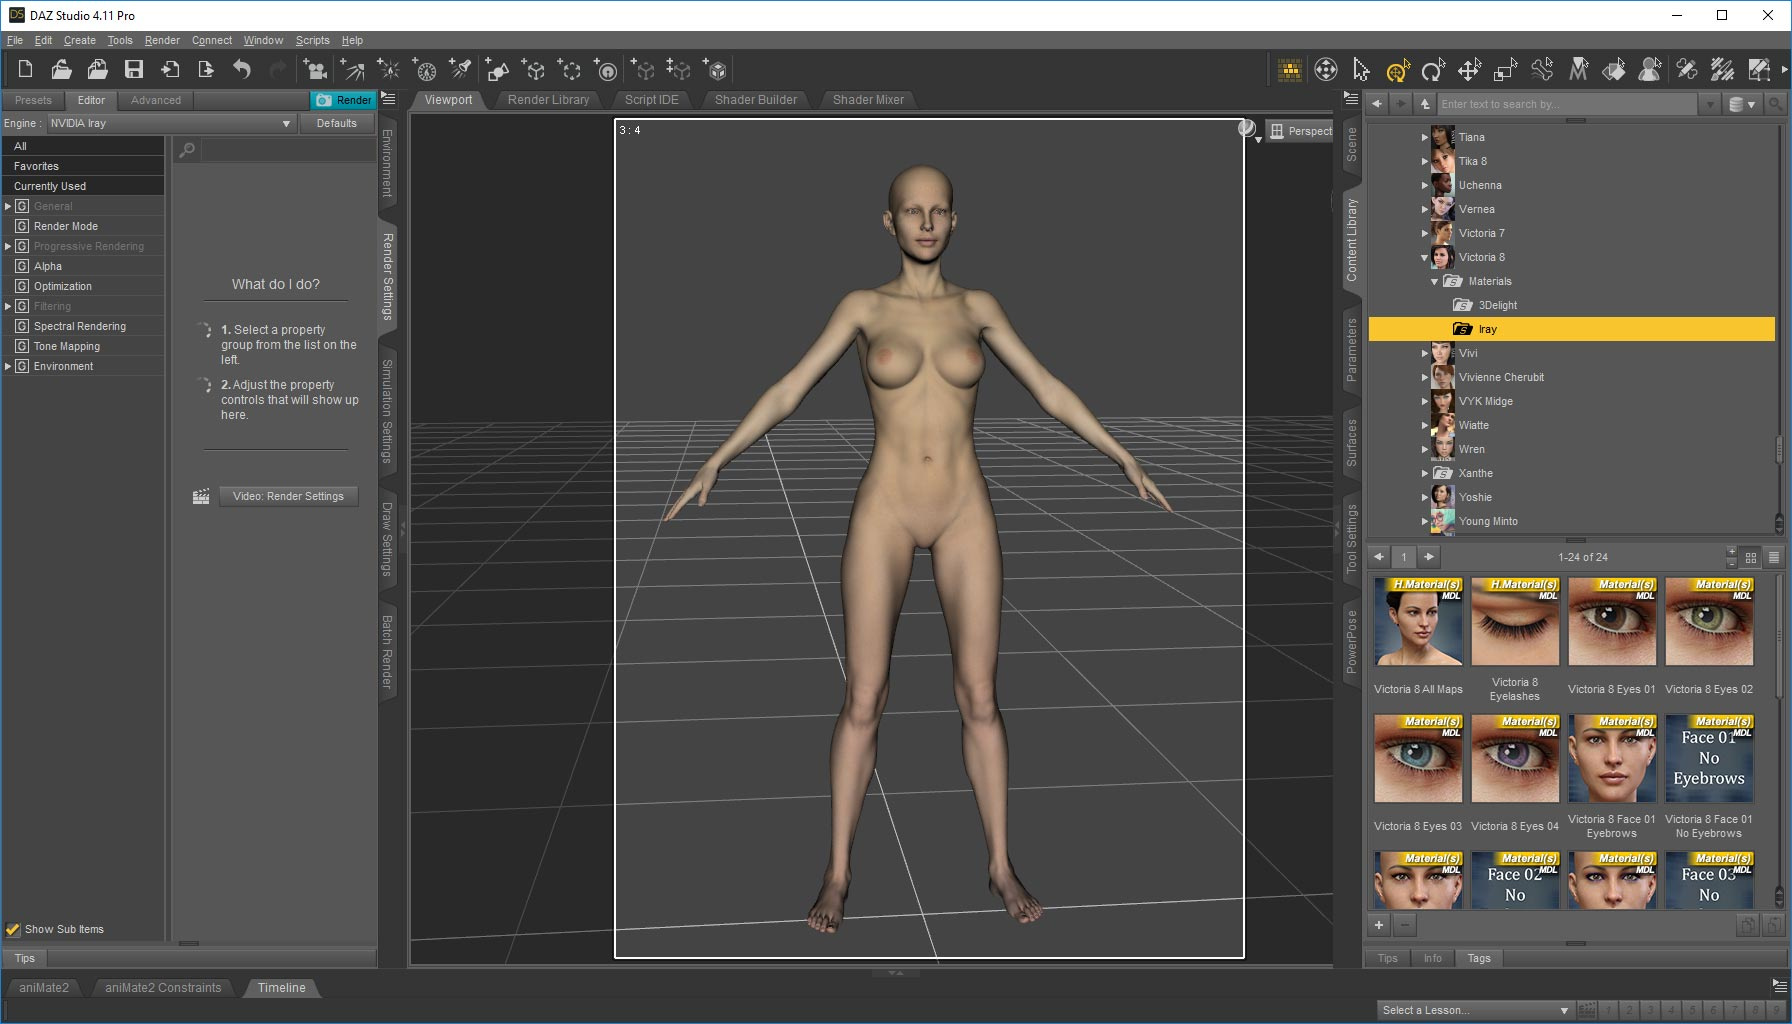Viewport: 1792px width, 1024px height.
Task: Select the Node Selection arrow tool
Action: (1361, 69)
